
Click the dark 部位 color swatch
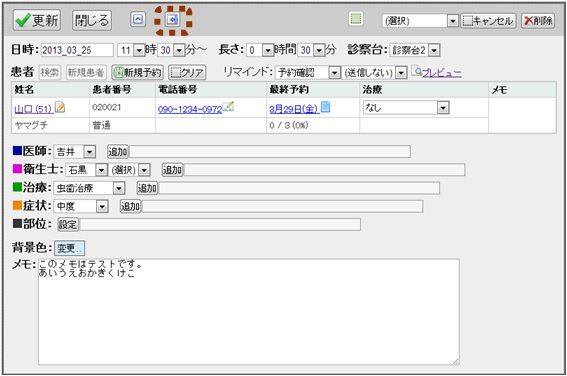(x=17, y=223)
